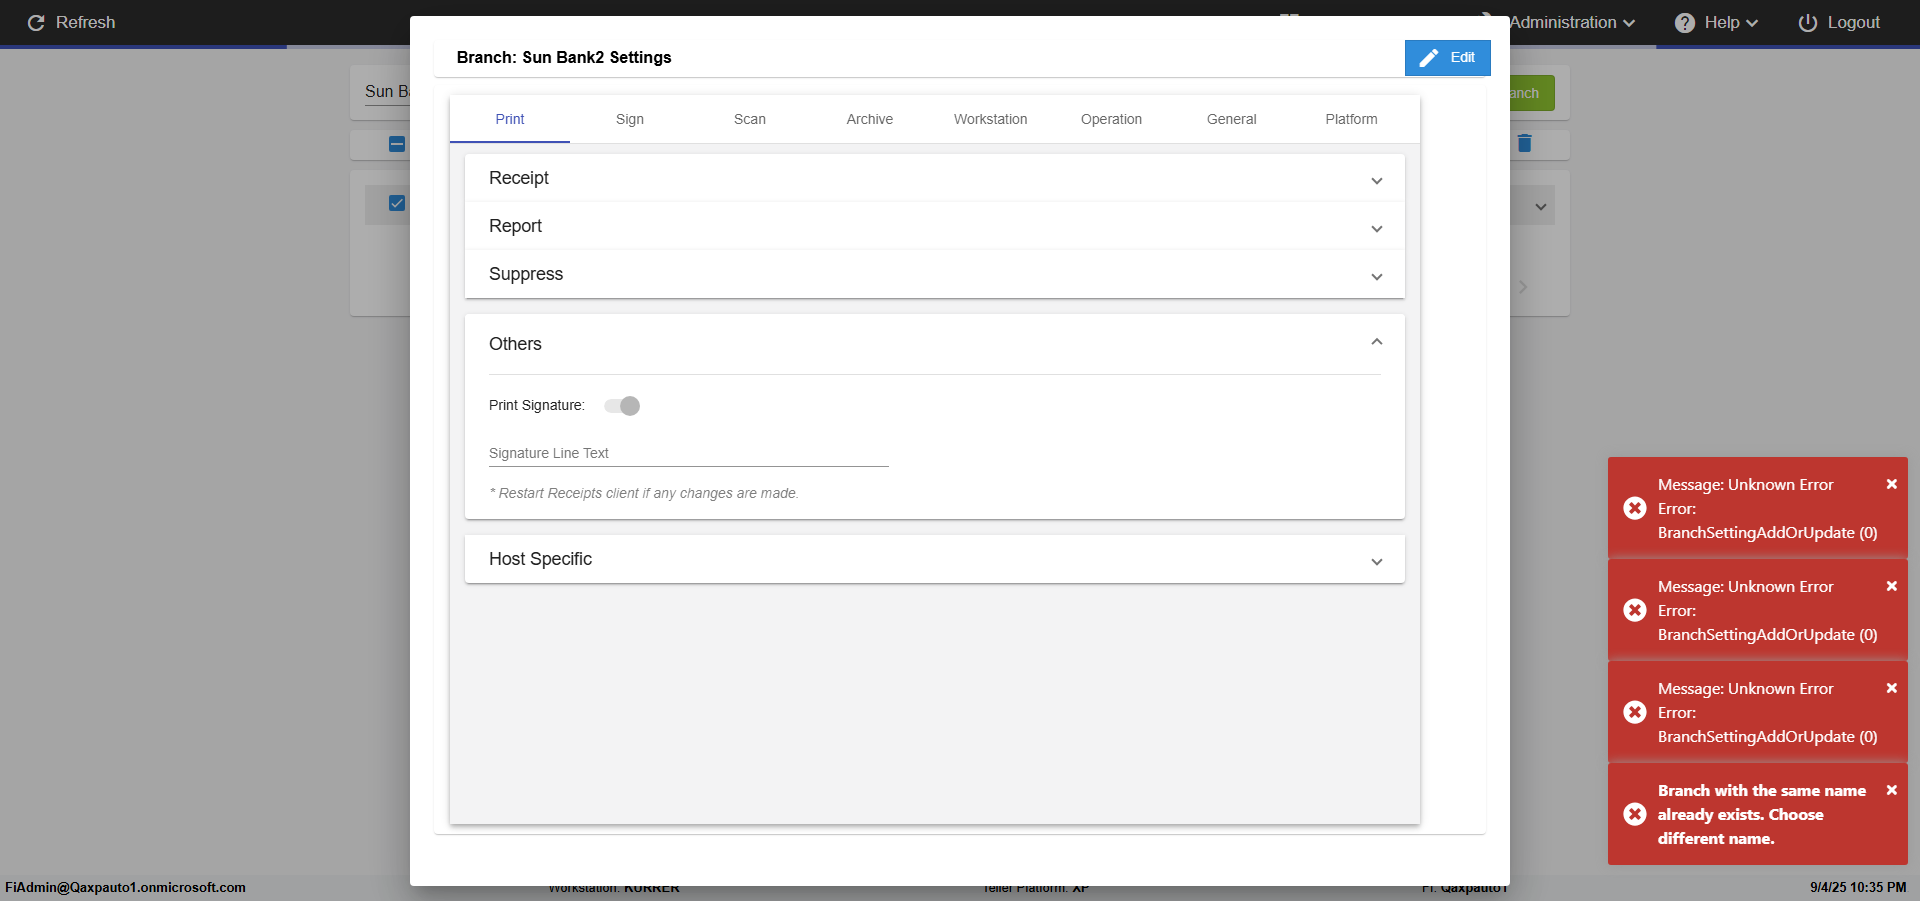The height and width of the screenshot is (901, 1920).
Task: Click the pencil Edit button
Action: pyautogui.click(x=1447, y=58)
